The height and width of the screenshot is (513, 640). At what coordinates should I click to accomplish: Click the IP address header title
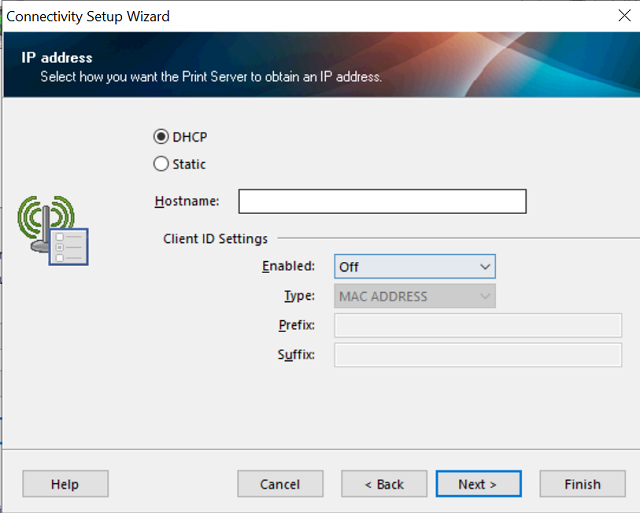coord(57,58)
